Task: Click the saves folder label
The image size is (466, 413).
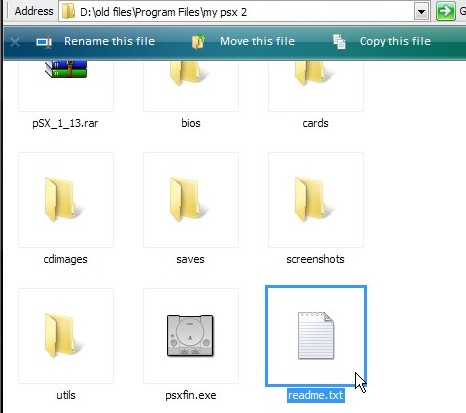Action: click(x=190, y=259)
